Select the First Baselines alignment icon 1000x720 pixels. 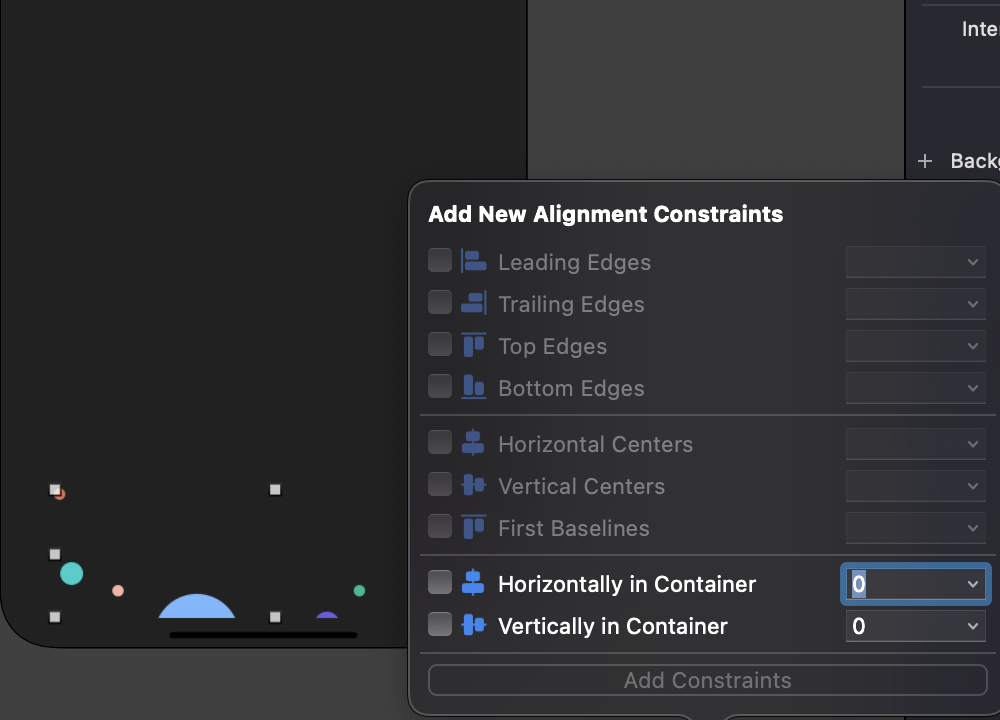[472, 527]
